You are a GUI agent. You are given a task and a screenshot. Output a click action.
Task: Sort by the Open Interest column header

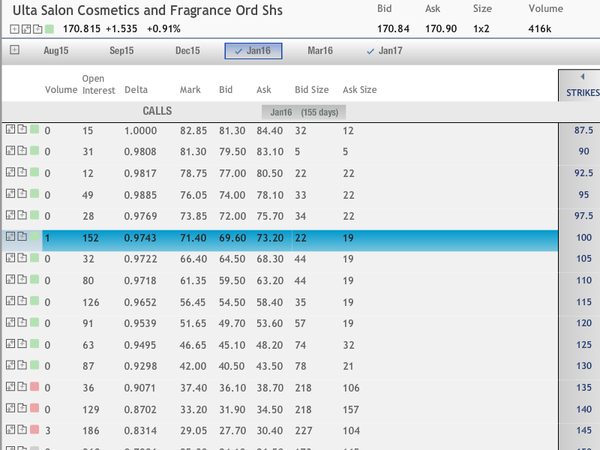[98, 84]
